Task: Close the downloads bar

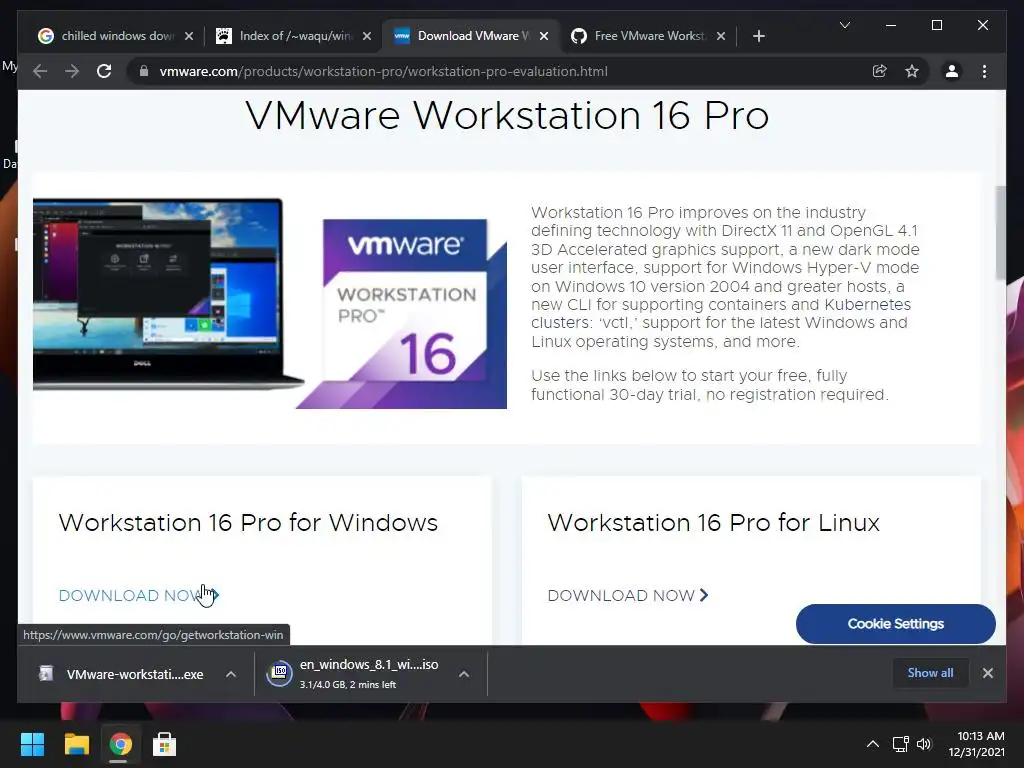Action: pyautogui.click(x=987, y=673)
